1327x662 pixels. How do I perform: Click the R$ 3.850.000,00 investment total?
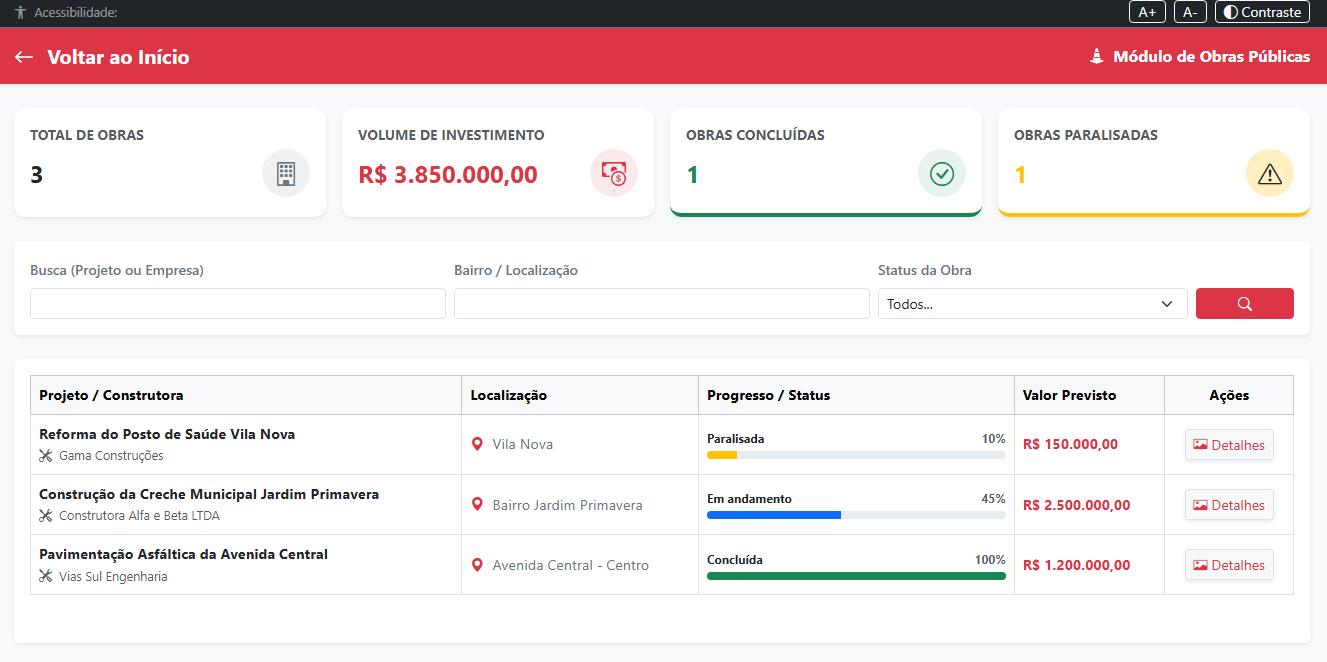click(448, 175)
